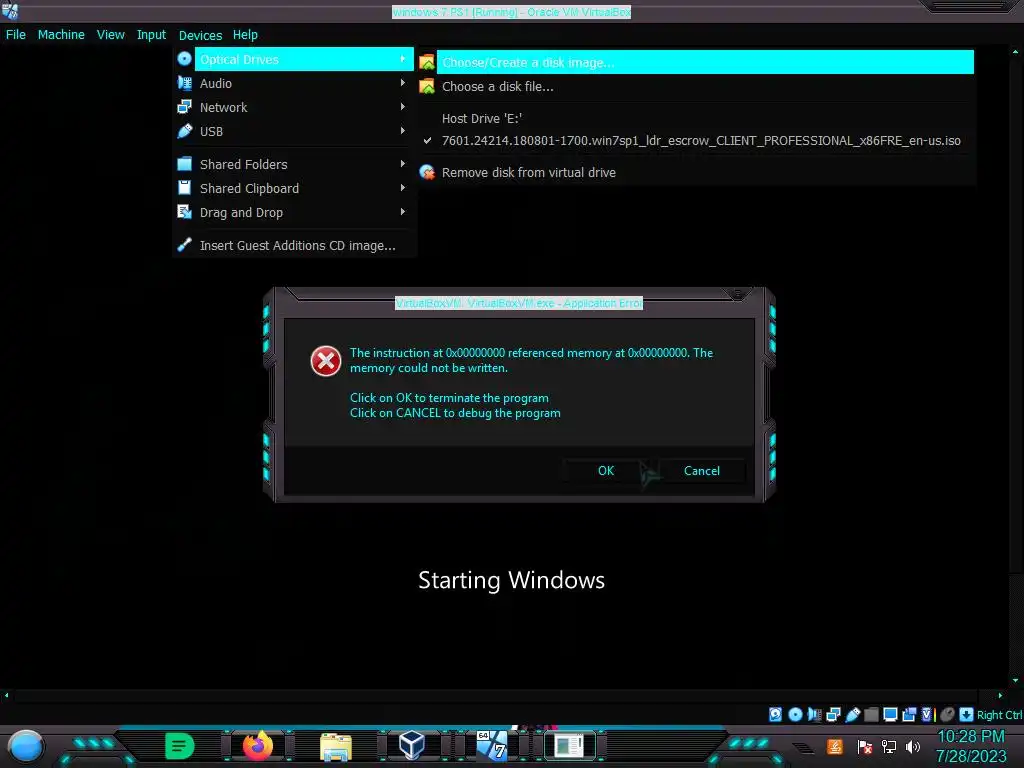Click the Insert Guest Additions wrench icon
Viewport: 1024px width, 768px height.
185,245
